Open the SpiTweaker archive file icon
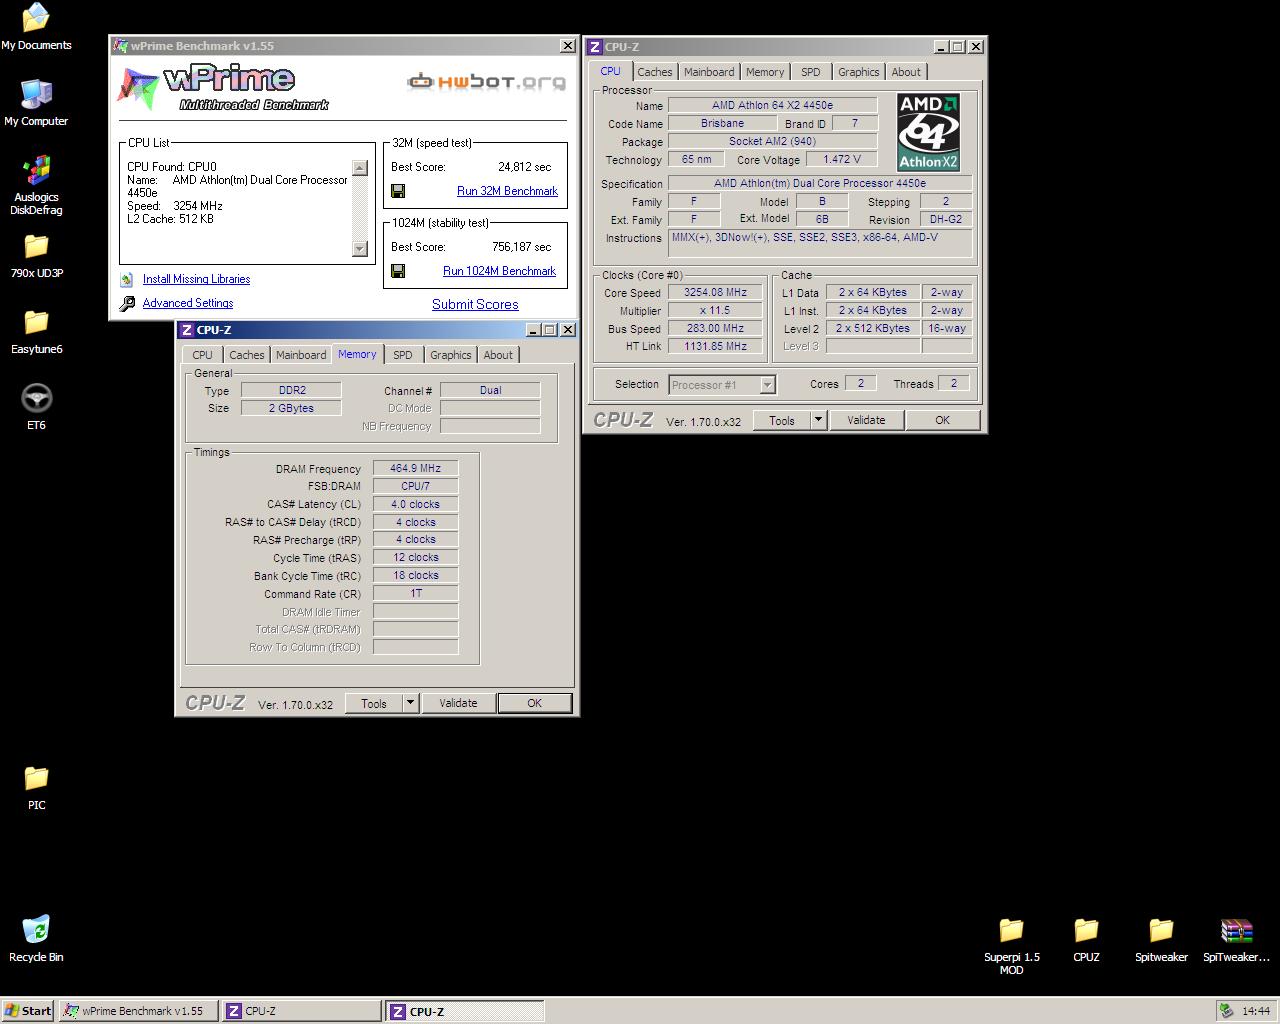 [x=1236, y=940]
